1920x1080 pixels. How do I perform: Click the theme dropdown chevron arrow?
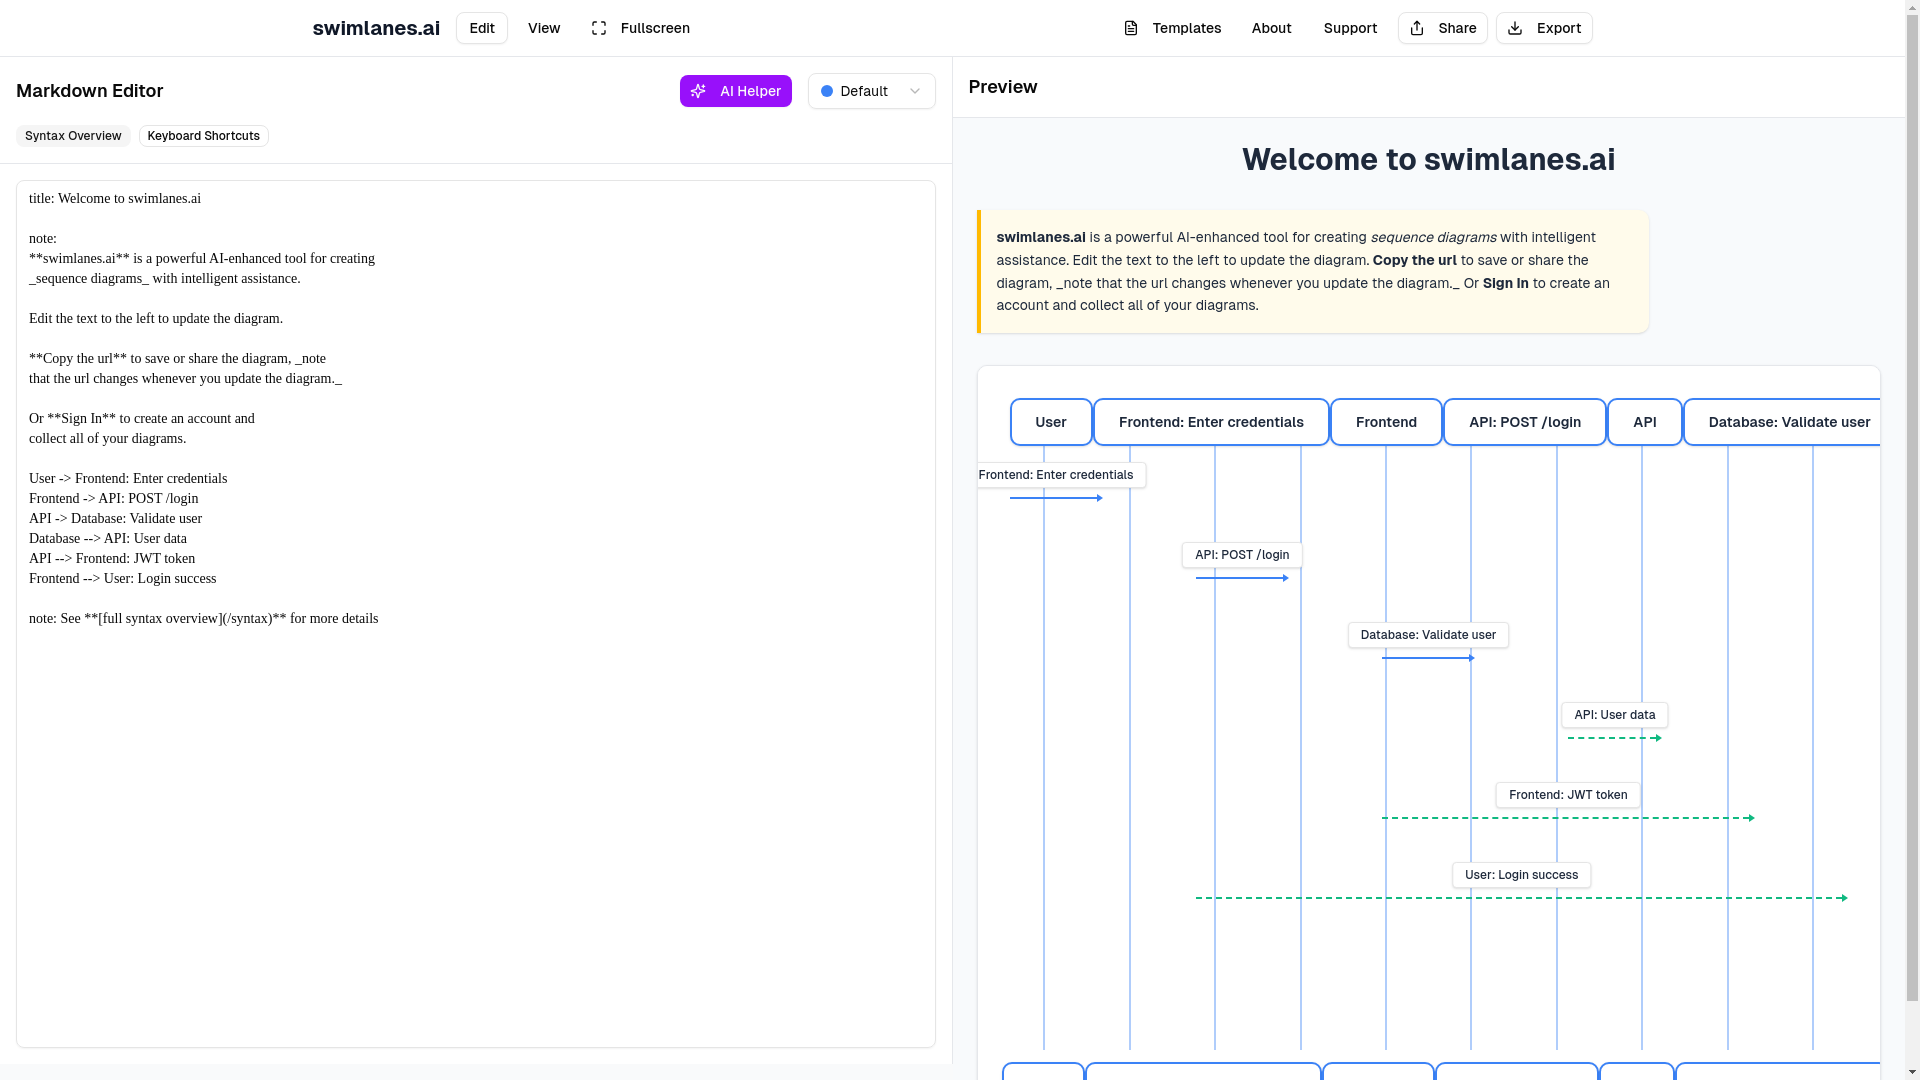(915, 91)
